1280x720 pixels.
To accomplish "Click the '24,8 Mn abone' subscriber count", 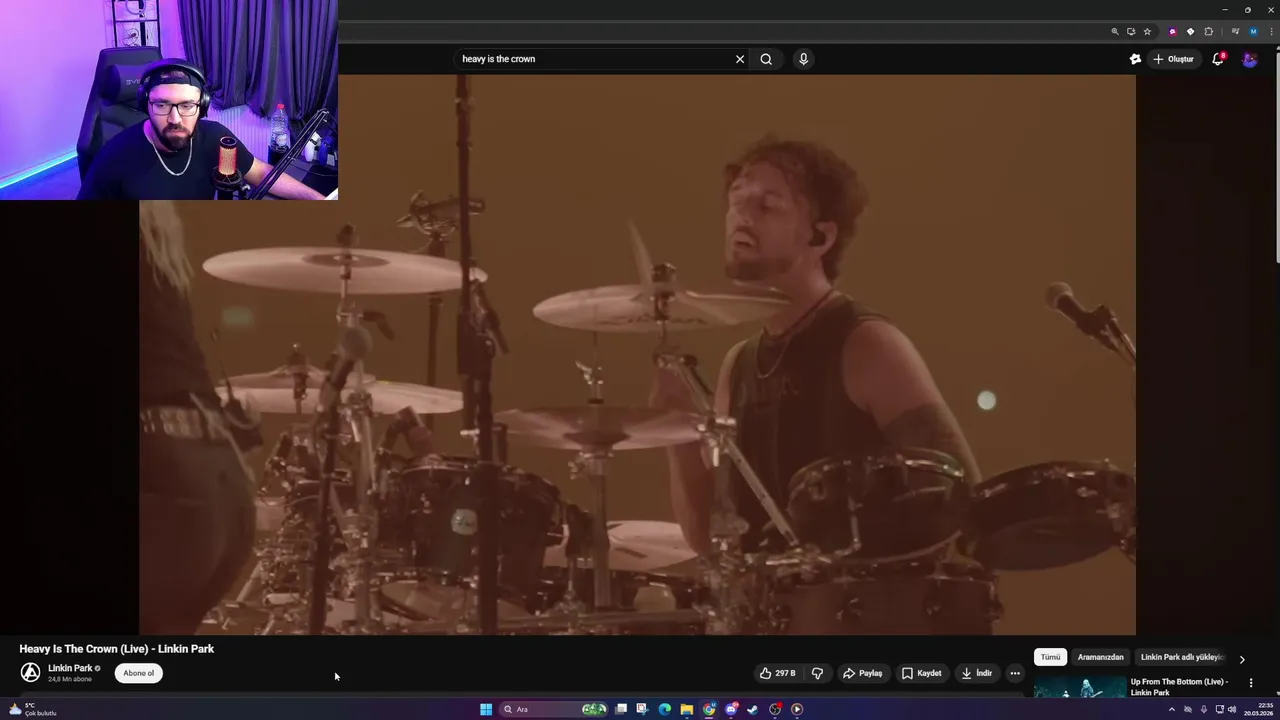I will pos(70,679).
